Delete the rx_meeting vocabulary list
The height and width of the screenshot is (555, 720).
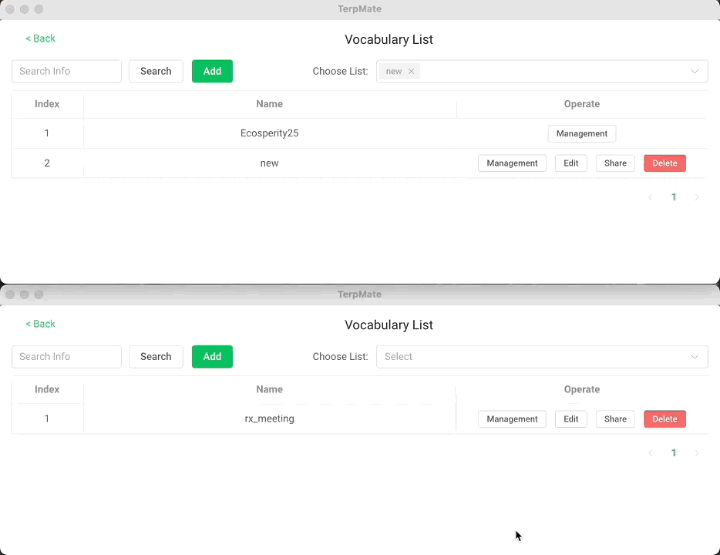664,419
